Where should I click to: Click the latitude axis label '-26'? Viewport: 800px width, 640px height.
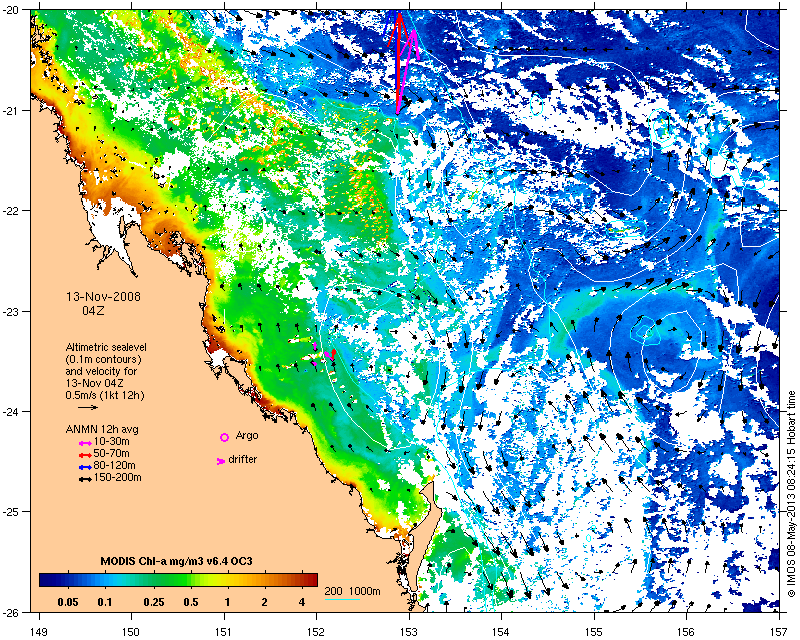(x=13, y=611)
